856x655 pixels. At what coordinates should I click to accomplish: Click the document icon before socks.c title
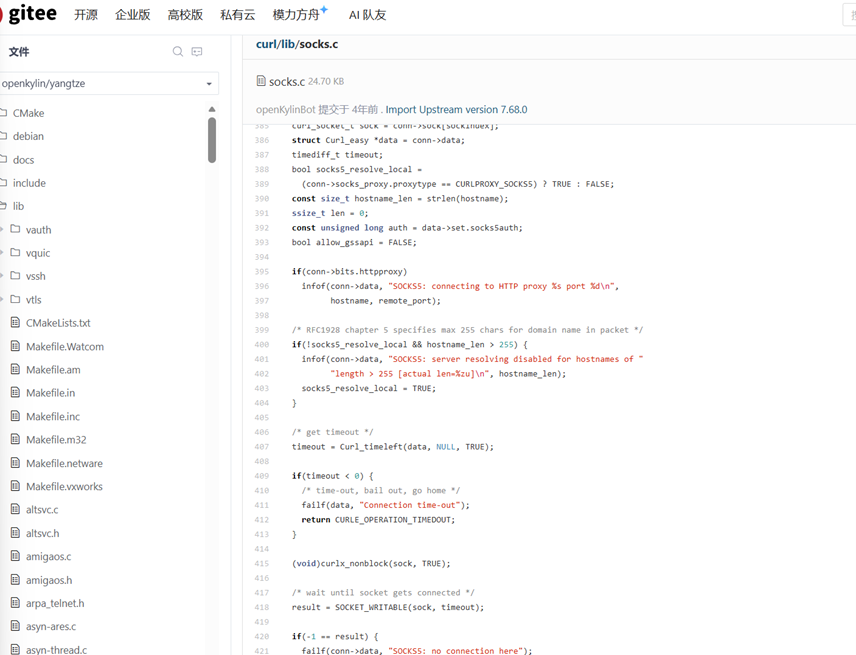261,81
